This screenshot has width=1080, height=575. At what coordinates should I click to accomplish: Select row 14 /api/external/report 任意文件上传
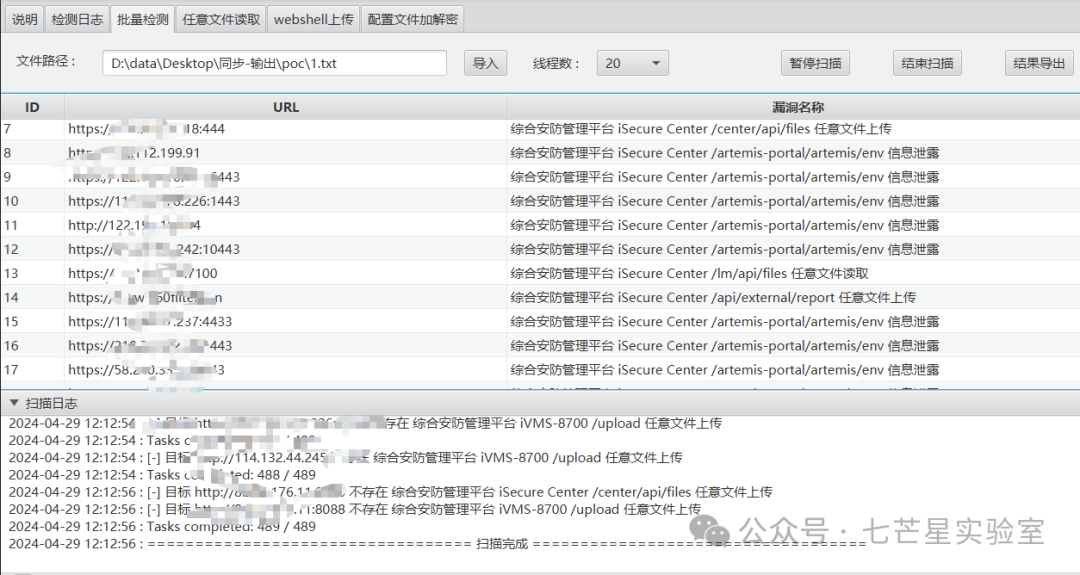540,297
